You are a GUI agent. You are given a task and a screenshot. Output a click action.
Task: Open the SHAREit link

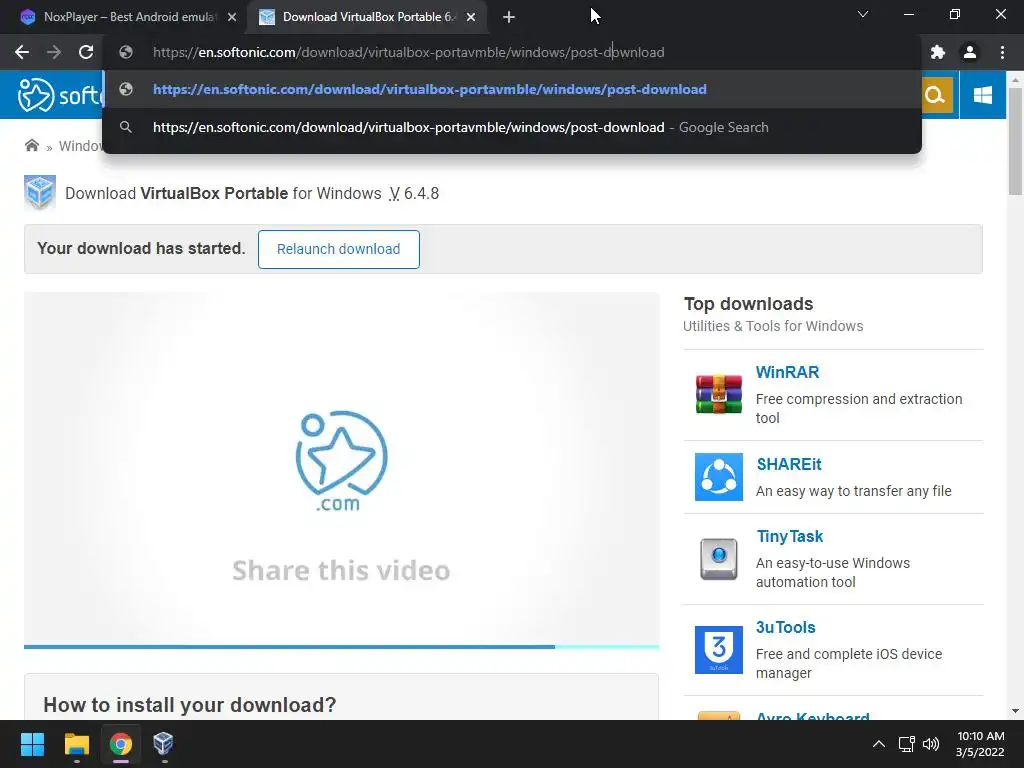(788, 464)
